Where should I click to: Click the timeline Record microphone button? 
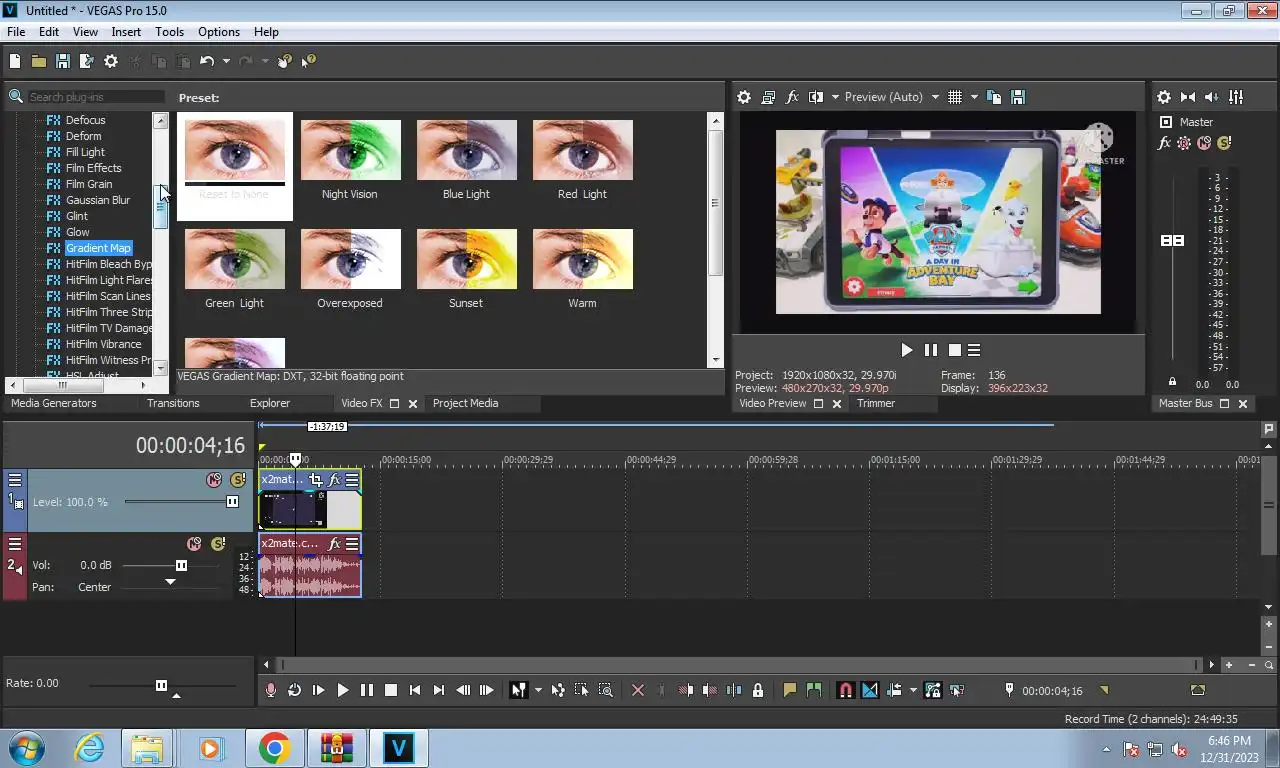point(270,690)
